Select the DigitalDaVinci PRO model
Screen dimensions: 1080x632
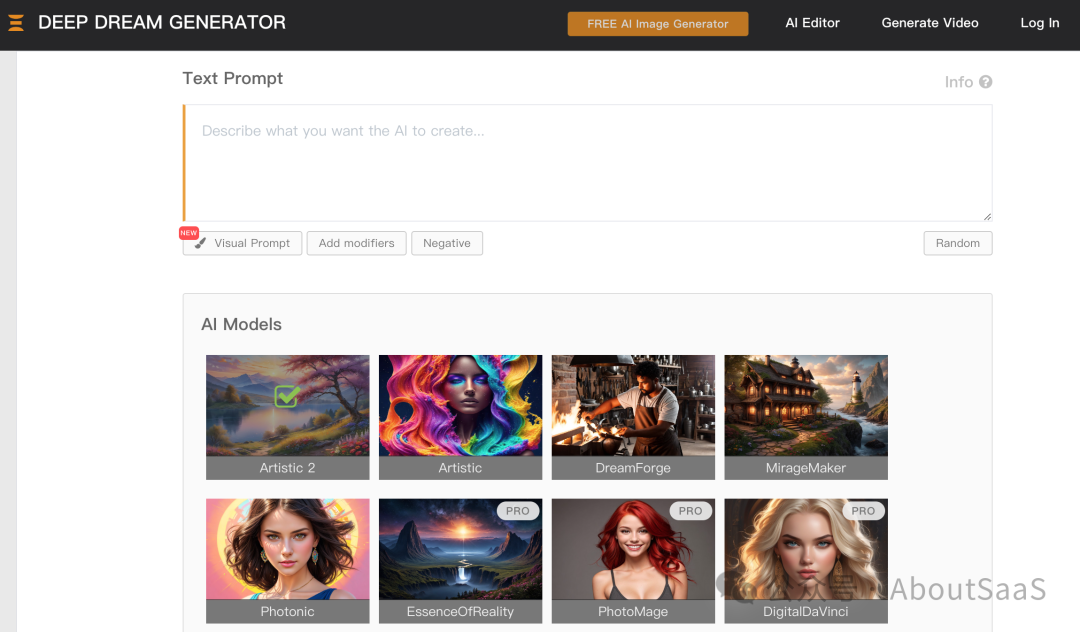pyautogui.click(x=806, y=561)
